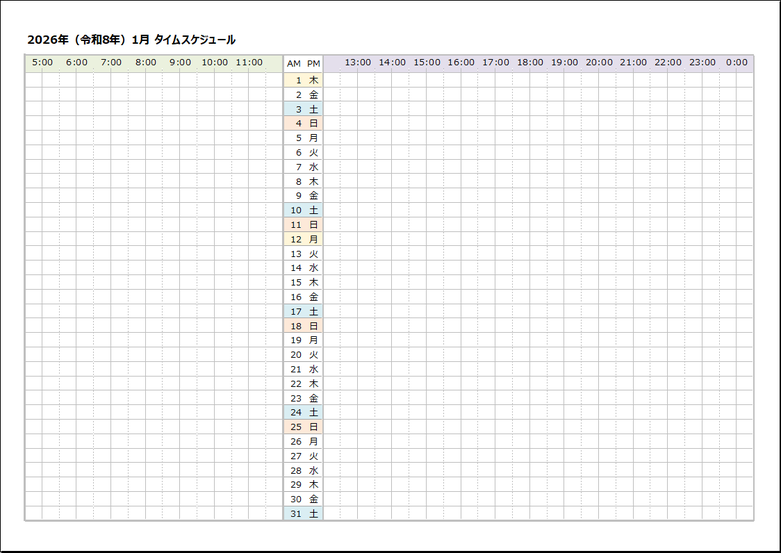This screenshot has height=553, width=781.
Task: Click the AM label in header
Action: pos(294,63)
